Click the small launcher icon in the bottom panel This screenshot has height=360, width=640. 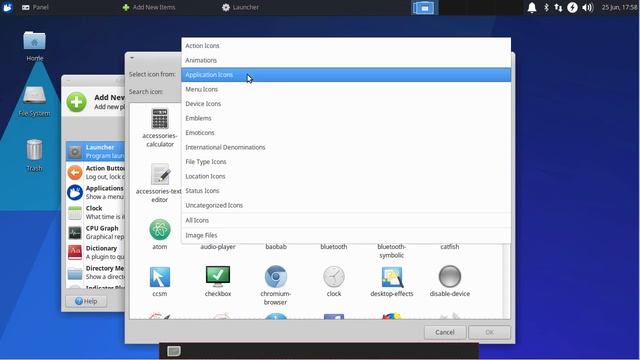pyautogui.click(x=174, y=351)
